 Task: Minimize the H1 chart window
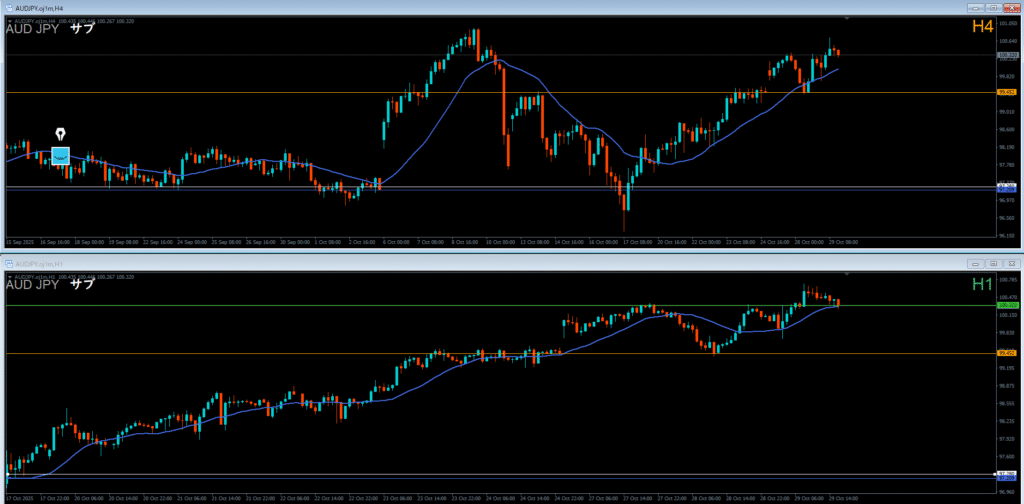tap(973, 263)
